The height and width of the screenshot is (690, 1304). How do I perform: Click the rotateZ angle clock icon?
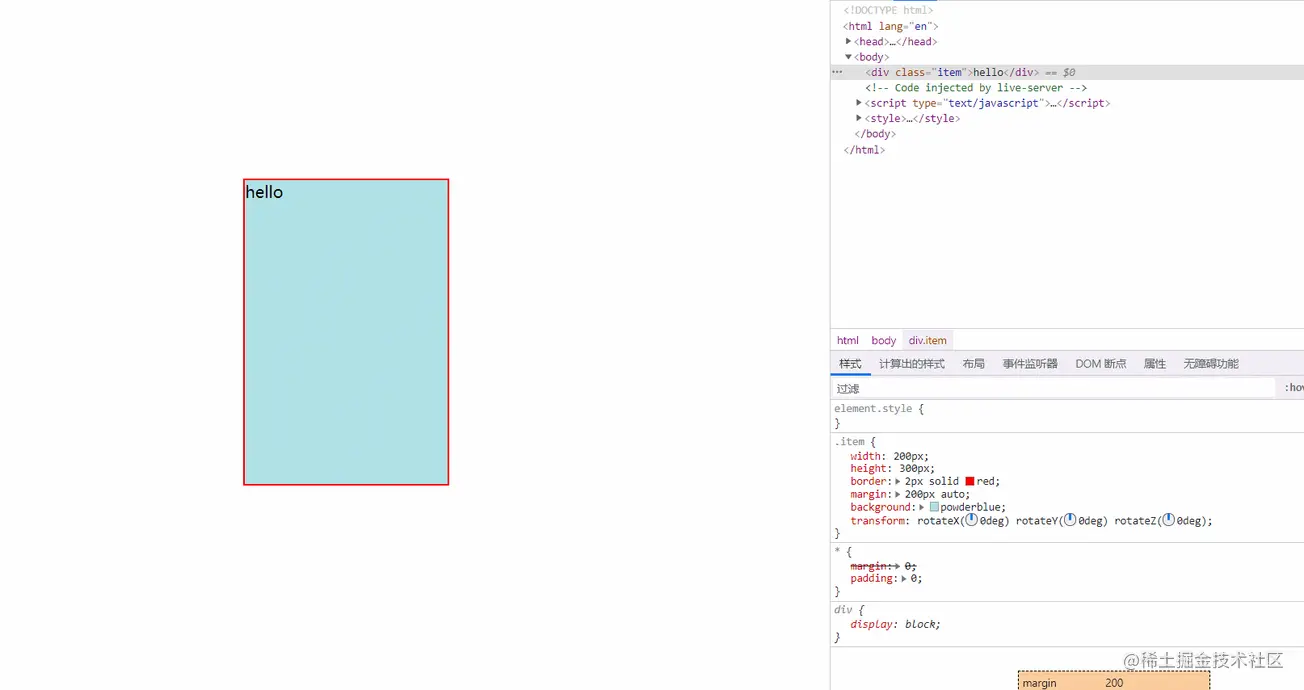(x=1168, y=520)
